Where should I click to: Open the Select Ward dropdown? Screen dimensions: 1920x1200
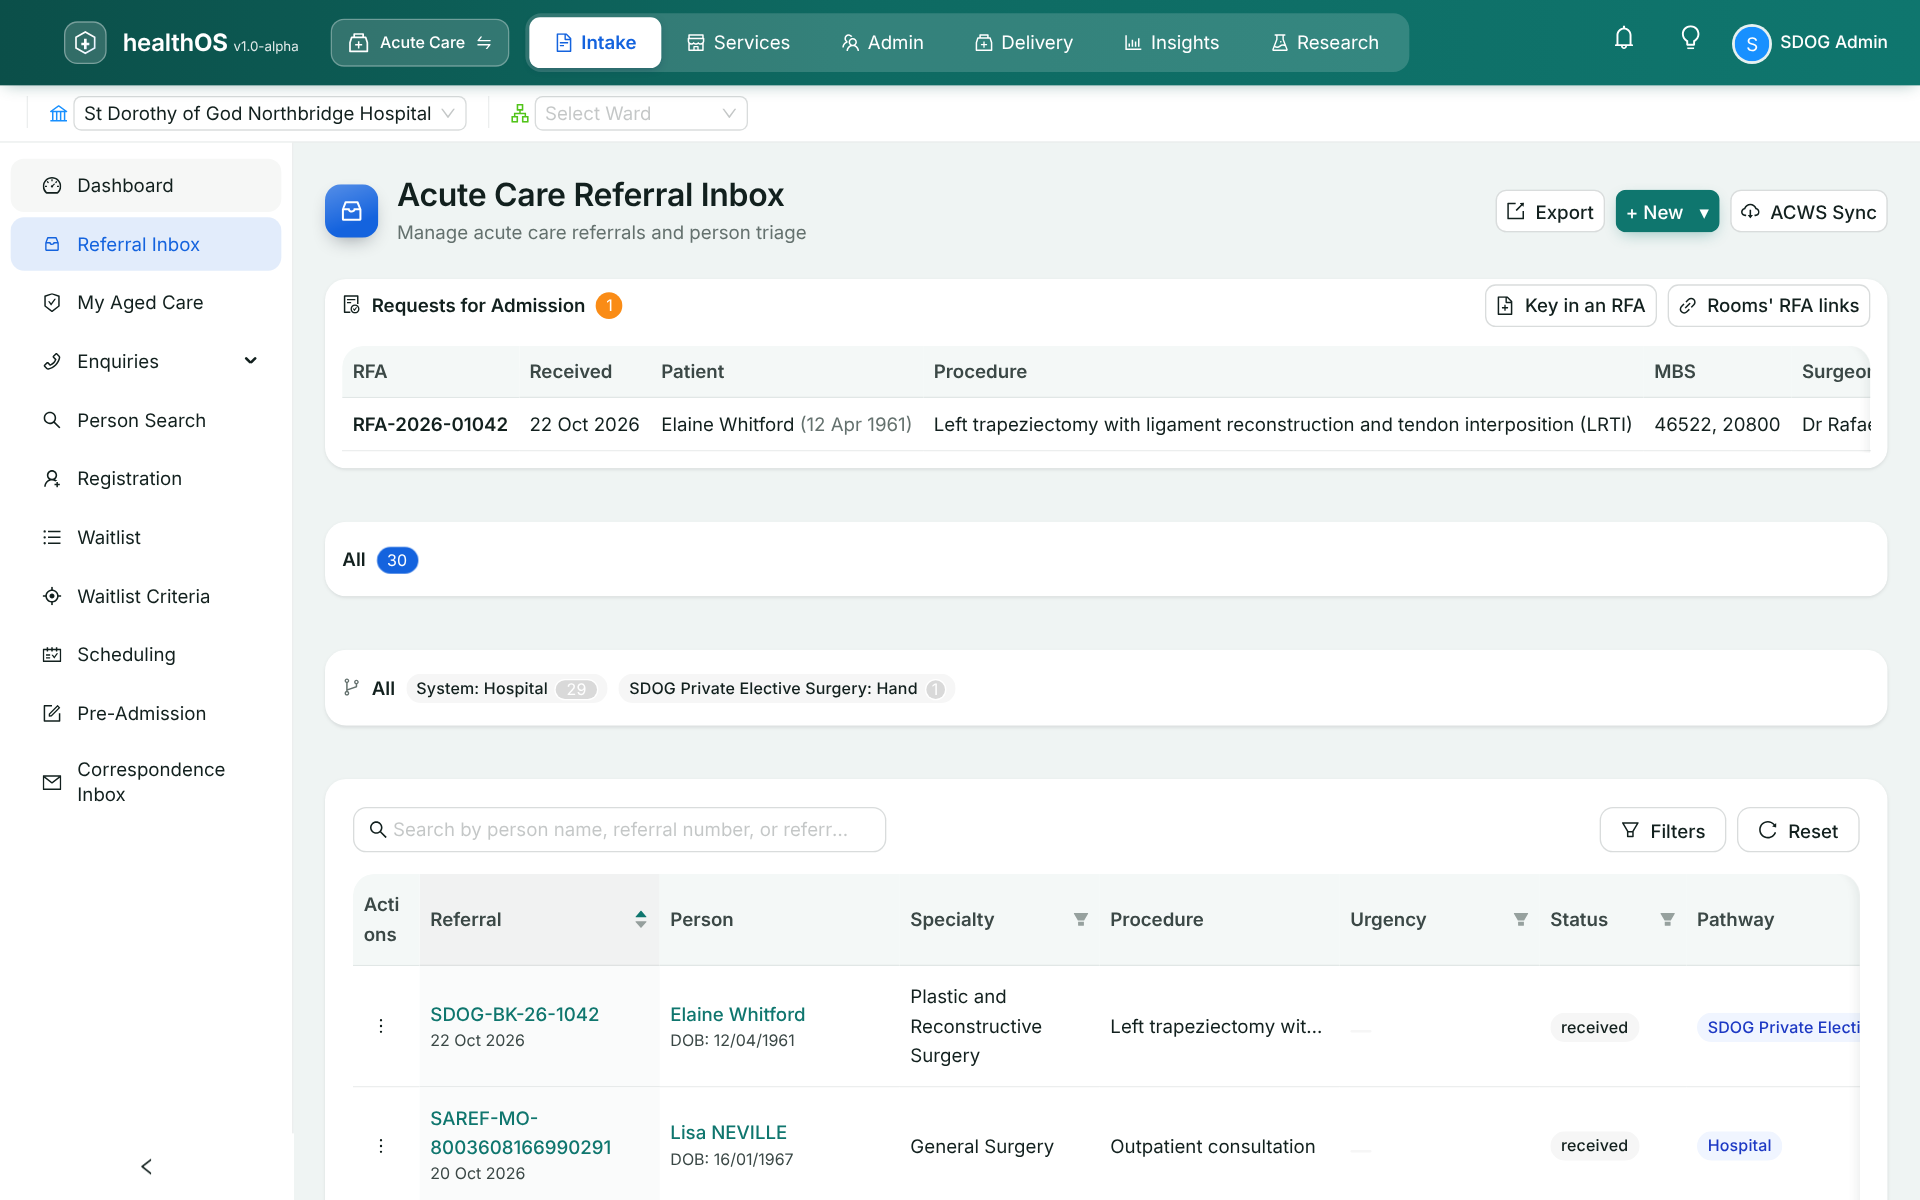641,114
